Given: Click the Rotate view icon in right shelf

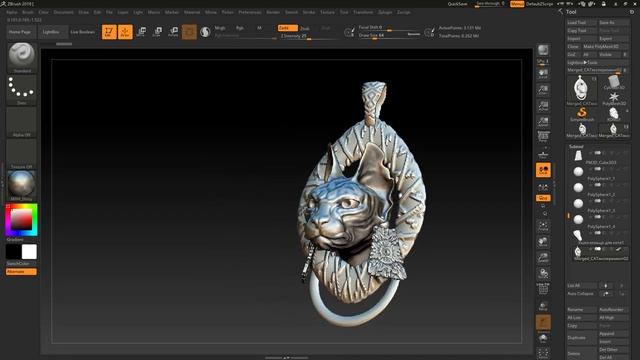Looking at the screenshot, I should point(543,273).
